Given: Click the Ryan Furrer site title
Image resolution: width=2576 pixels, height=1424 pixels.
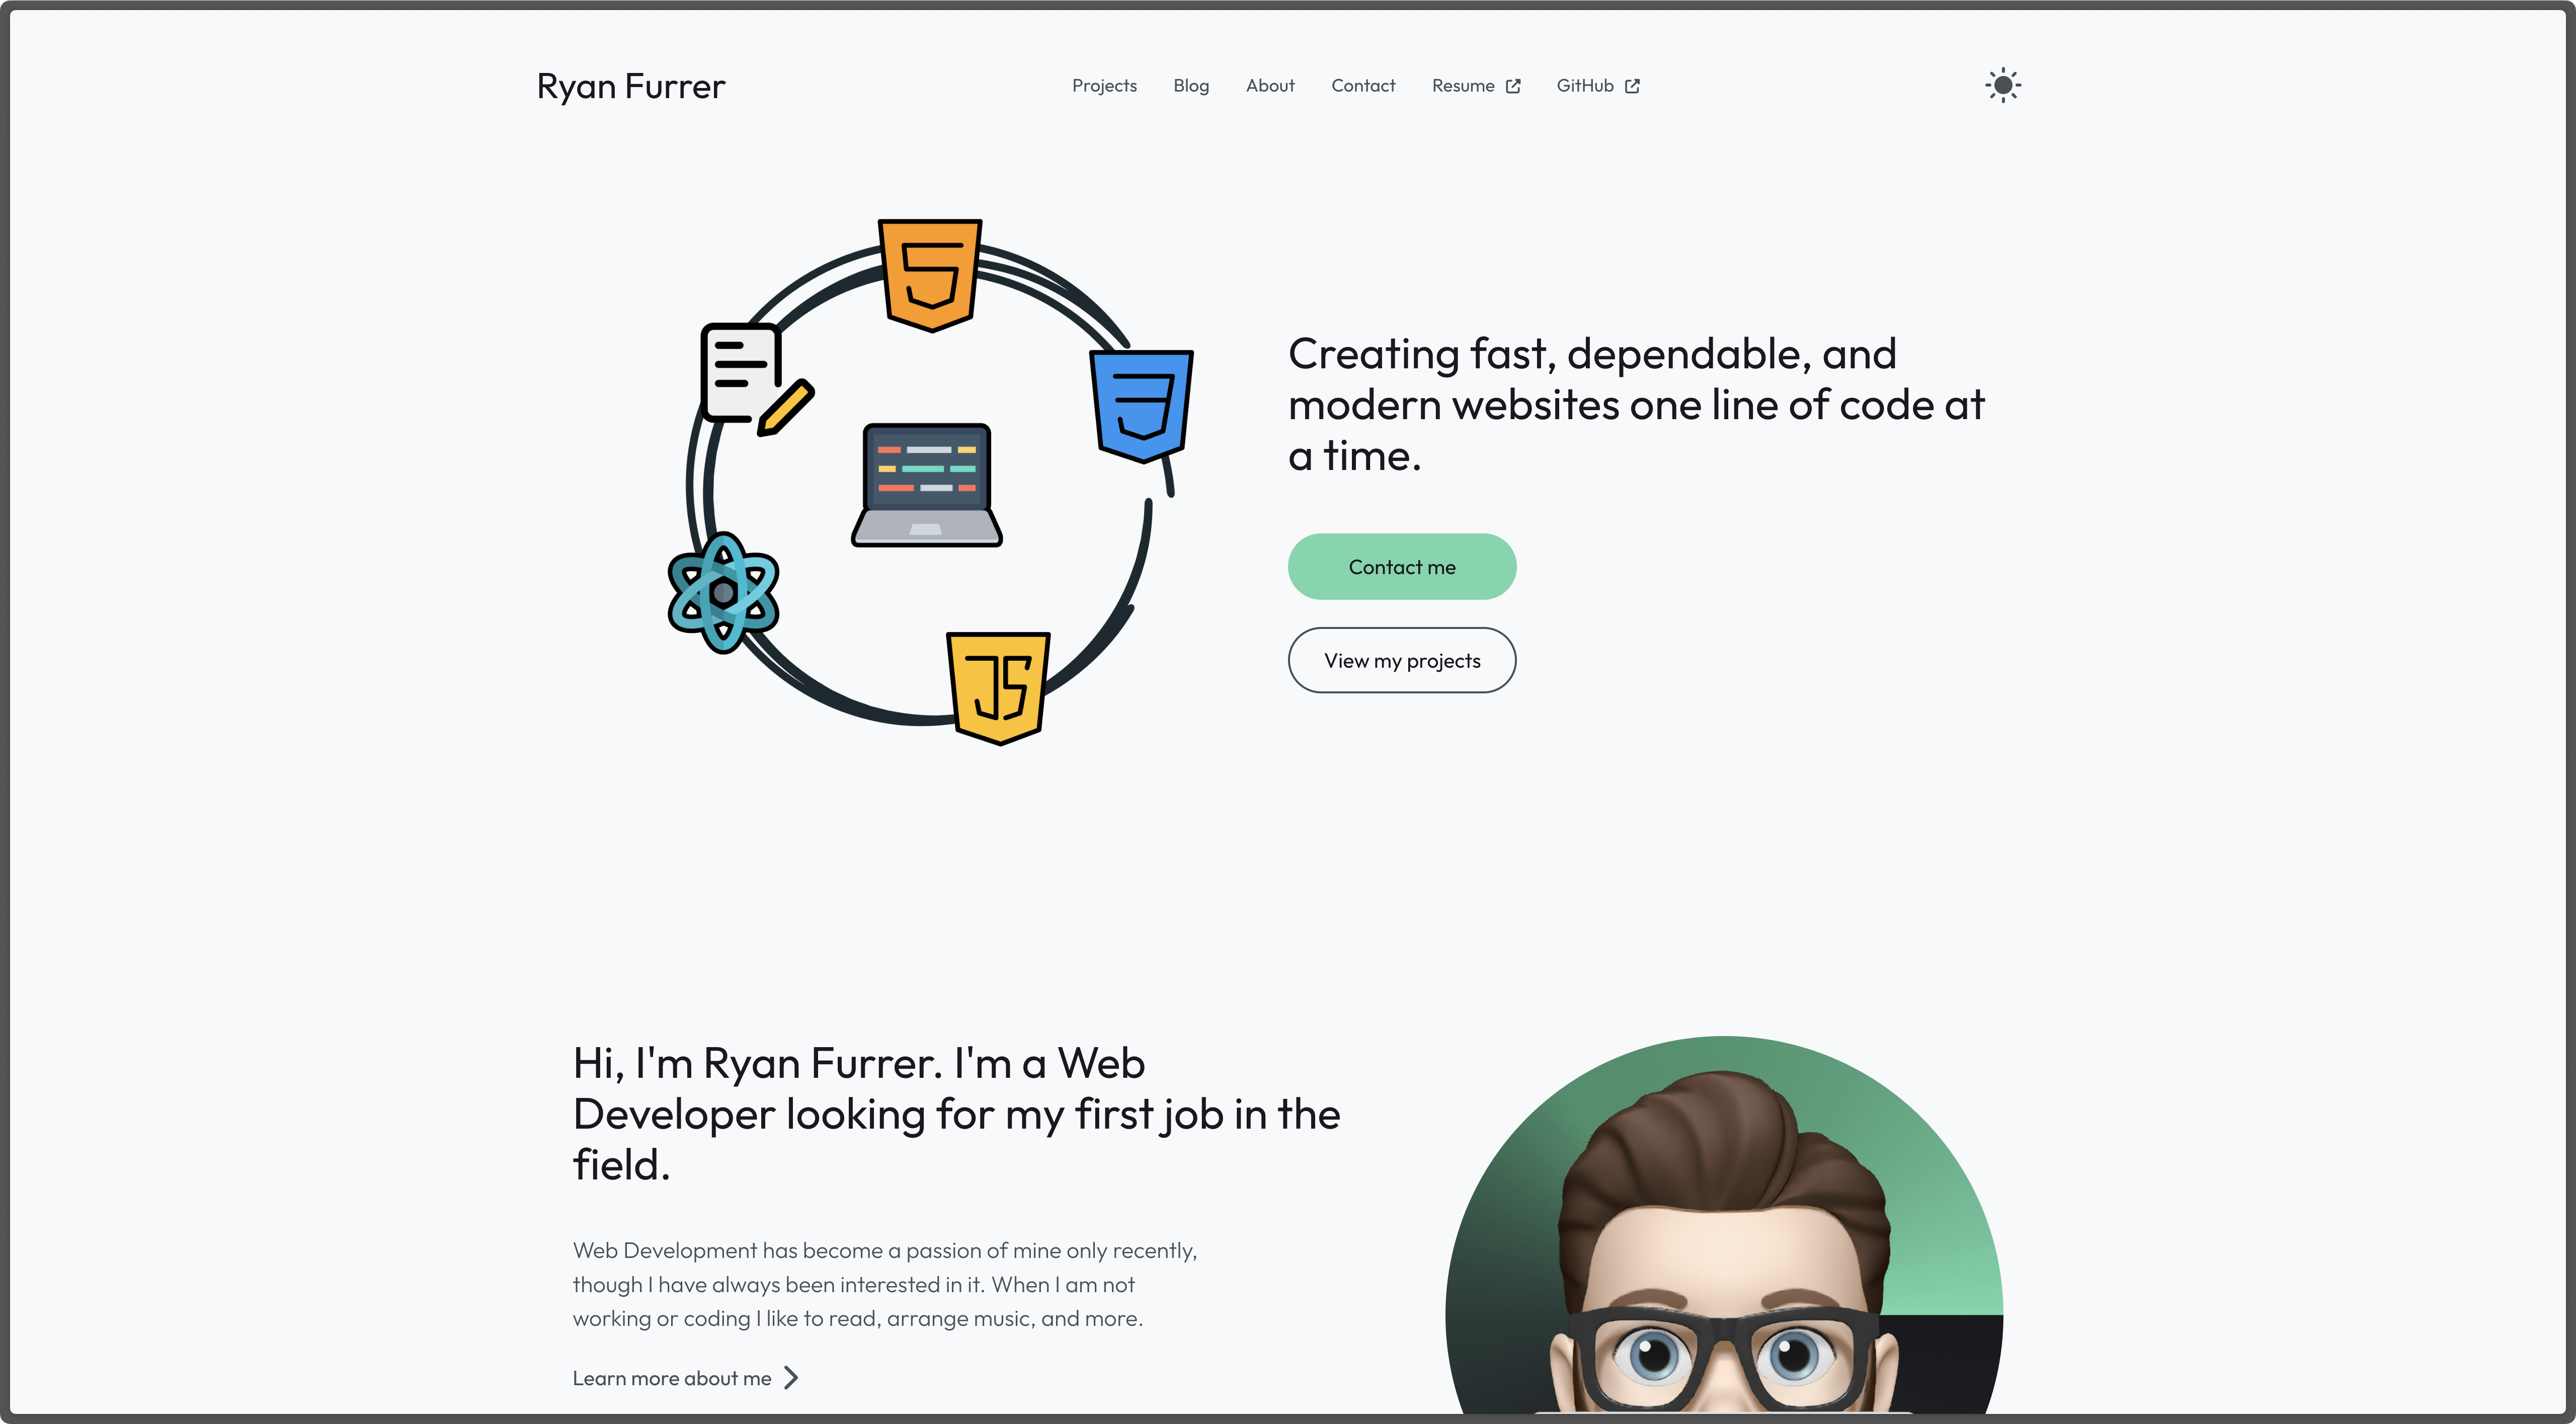Looking at the screenshot, I should point(631,86).
